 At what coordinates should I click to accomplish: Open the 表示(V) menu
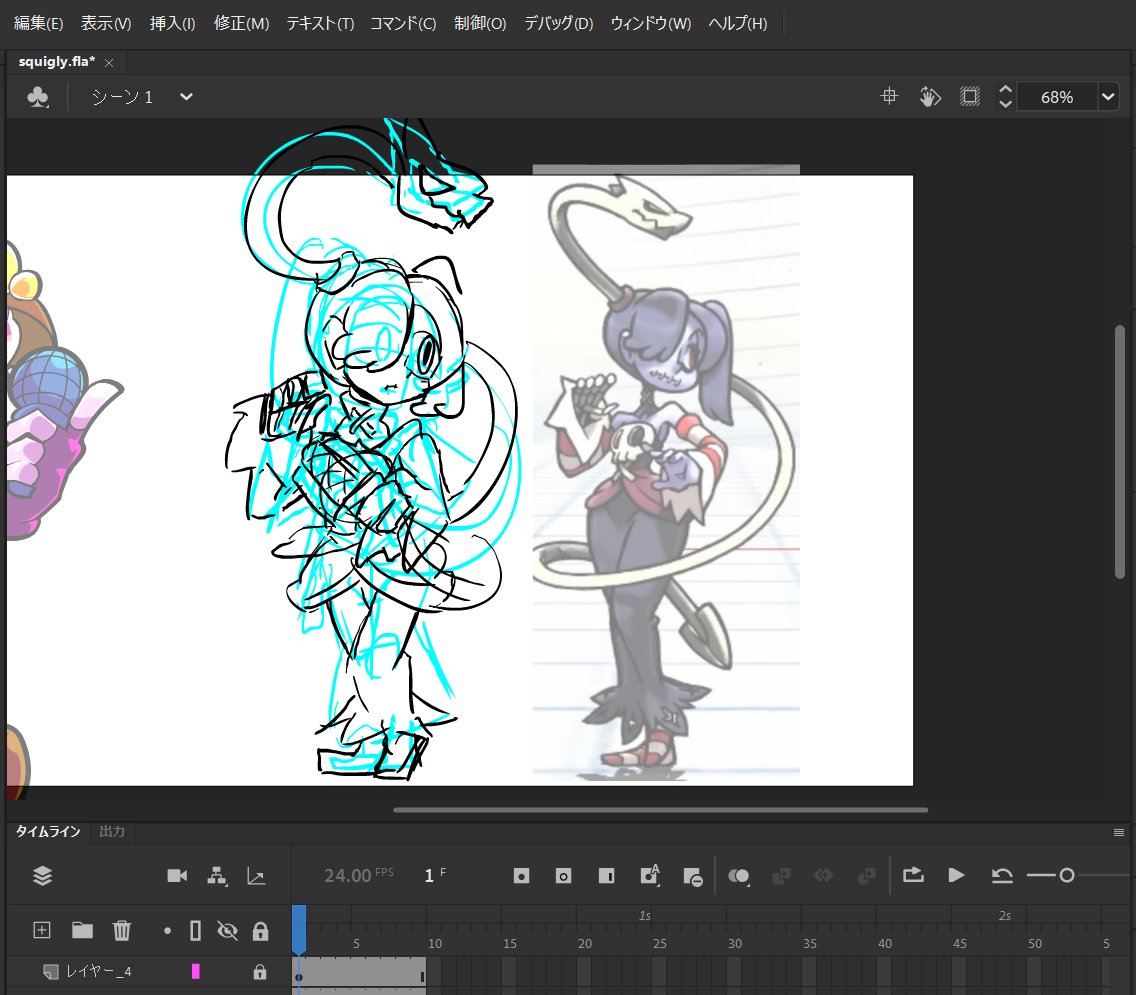pyautogui.click(x=106, y=23)
